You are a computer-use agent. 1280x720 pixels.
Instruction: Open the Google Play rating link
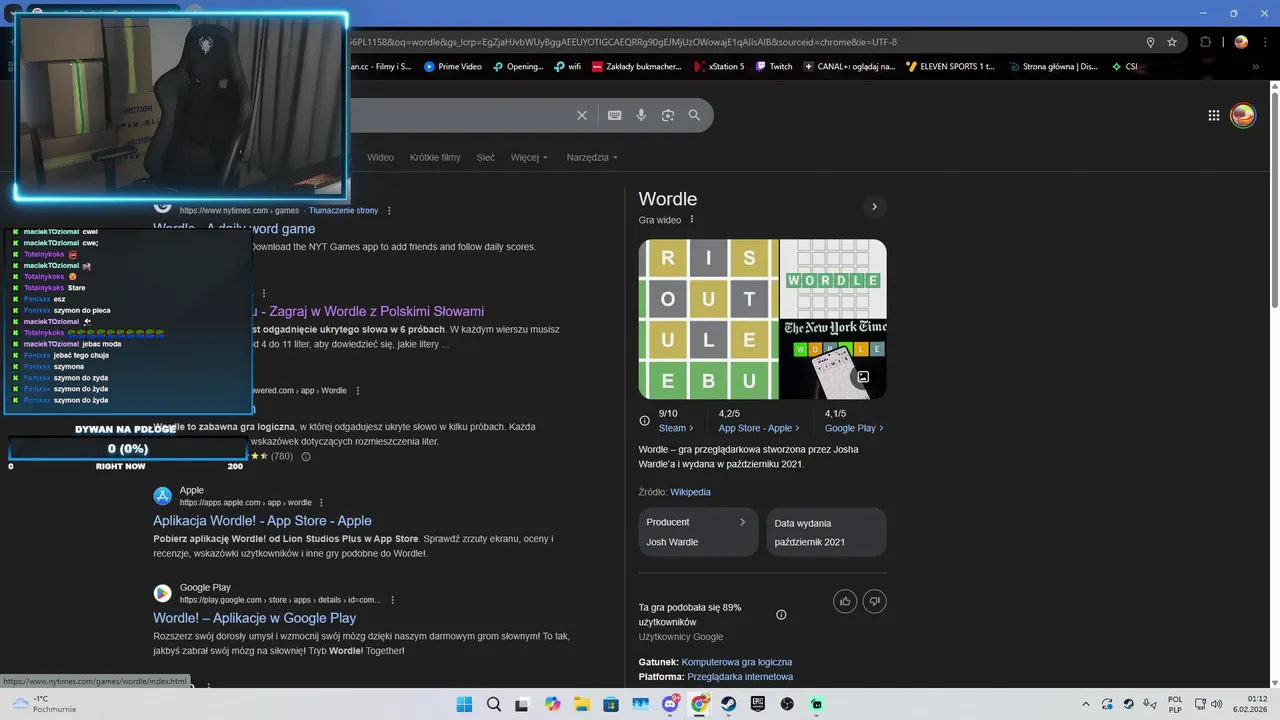(854, 428)
